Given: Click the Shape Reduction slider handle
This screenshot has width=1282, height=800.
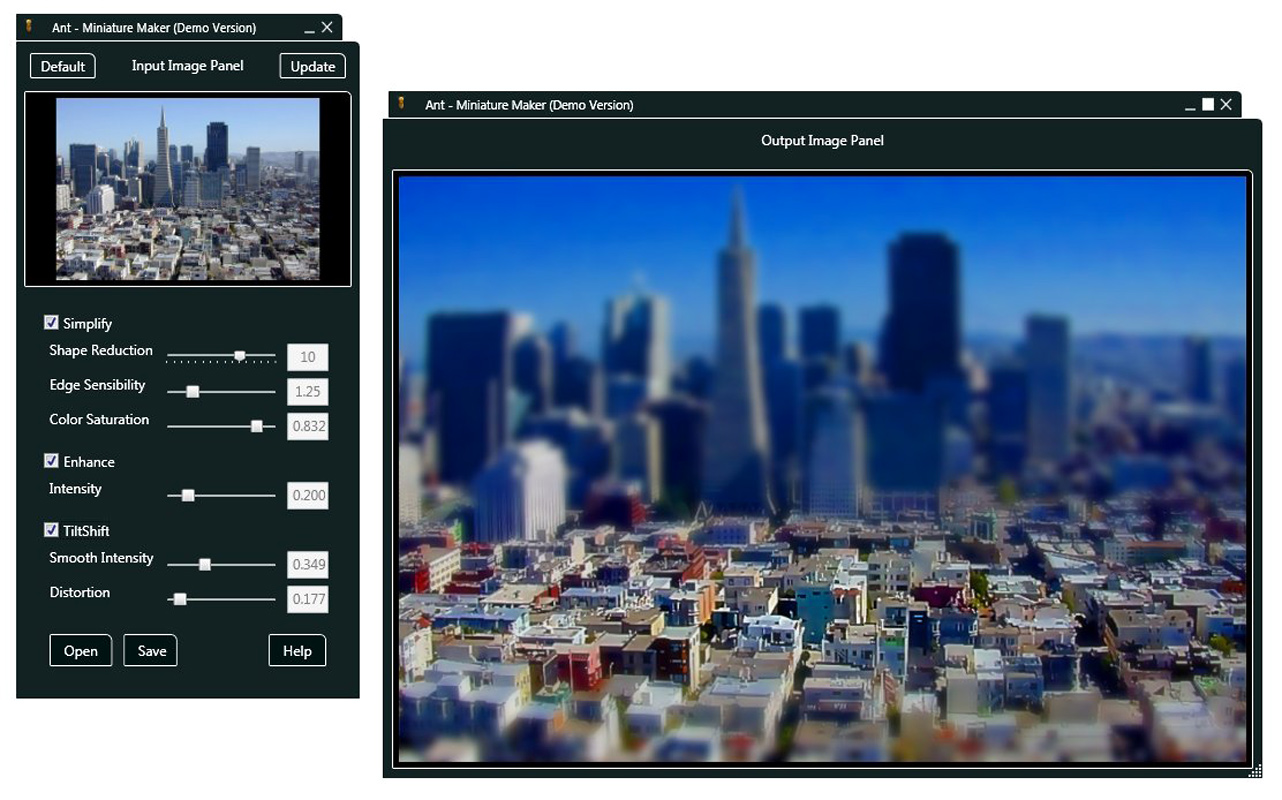Looking at the screenshot, I should point(240,355).
